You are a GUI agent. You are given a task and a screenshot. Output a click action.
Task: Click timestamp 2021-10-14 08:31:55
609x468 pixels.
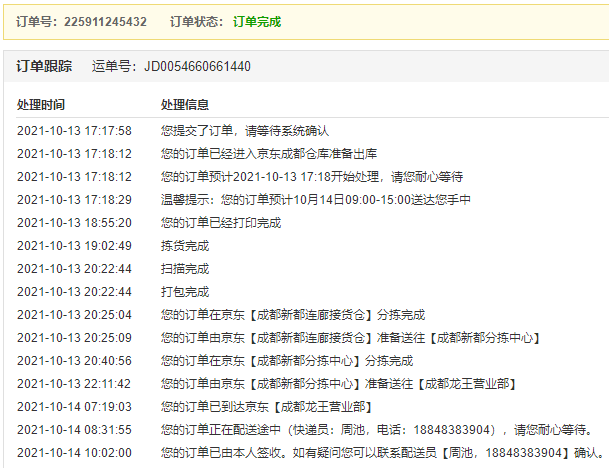pyautogui.click(x=74, y=430)
